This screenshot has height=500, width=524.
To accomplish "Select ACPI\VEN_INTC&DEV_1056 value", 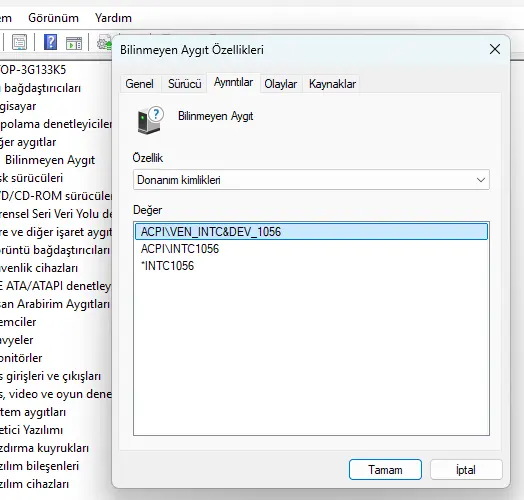I will tap(311, 232).
